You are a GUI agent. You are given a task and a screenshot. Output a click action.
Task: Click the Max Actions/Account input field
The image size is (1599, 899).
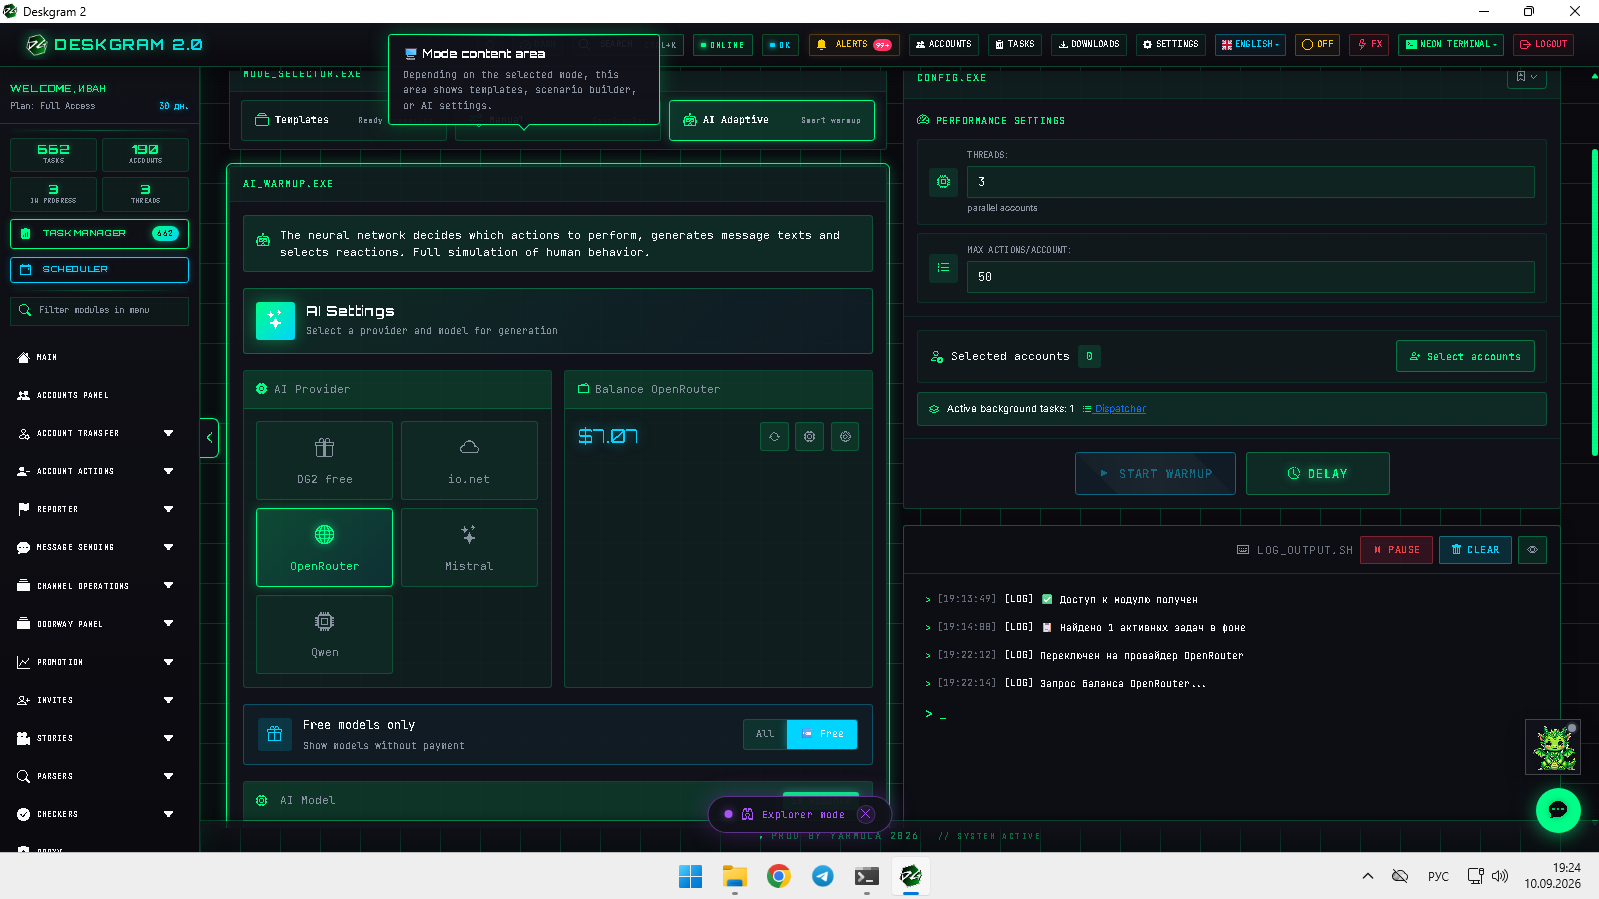1250,277
